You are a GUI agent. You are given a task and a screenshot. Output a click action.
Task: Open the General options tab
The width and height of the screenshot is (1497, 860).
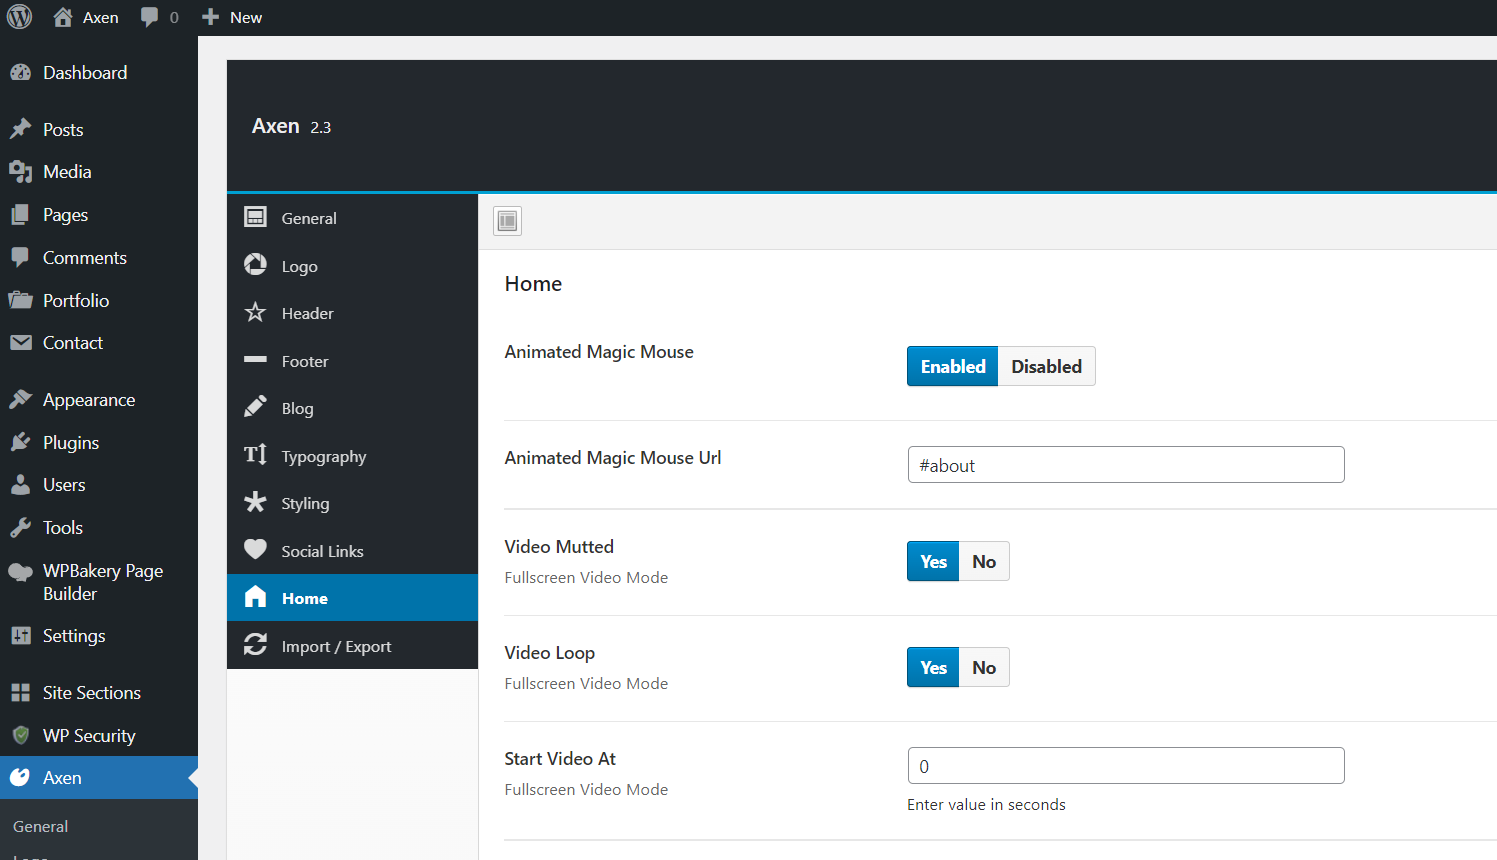352,218
